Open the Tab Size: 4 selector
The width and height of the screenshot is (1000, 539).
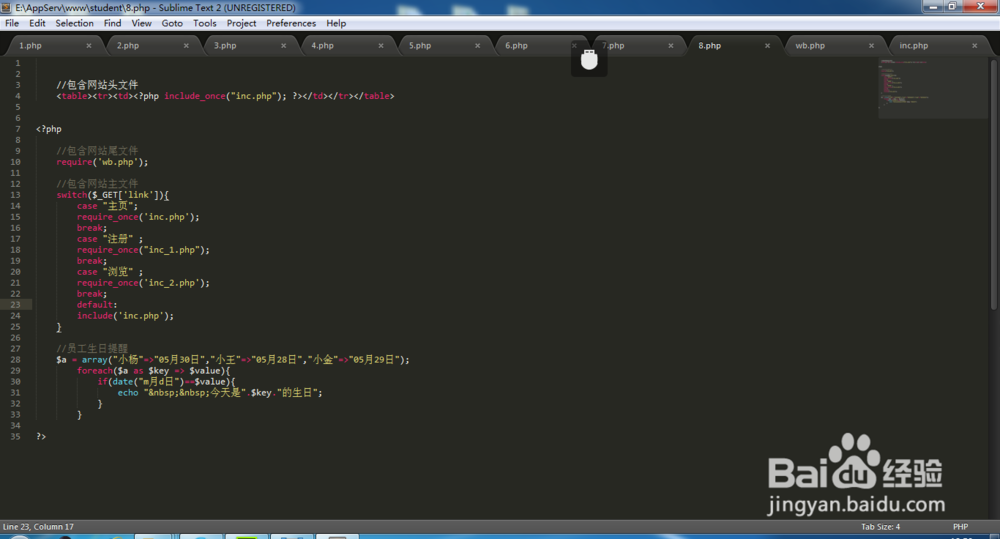pos(880,527)
